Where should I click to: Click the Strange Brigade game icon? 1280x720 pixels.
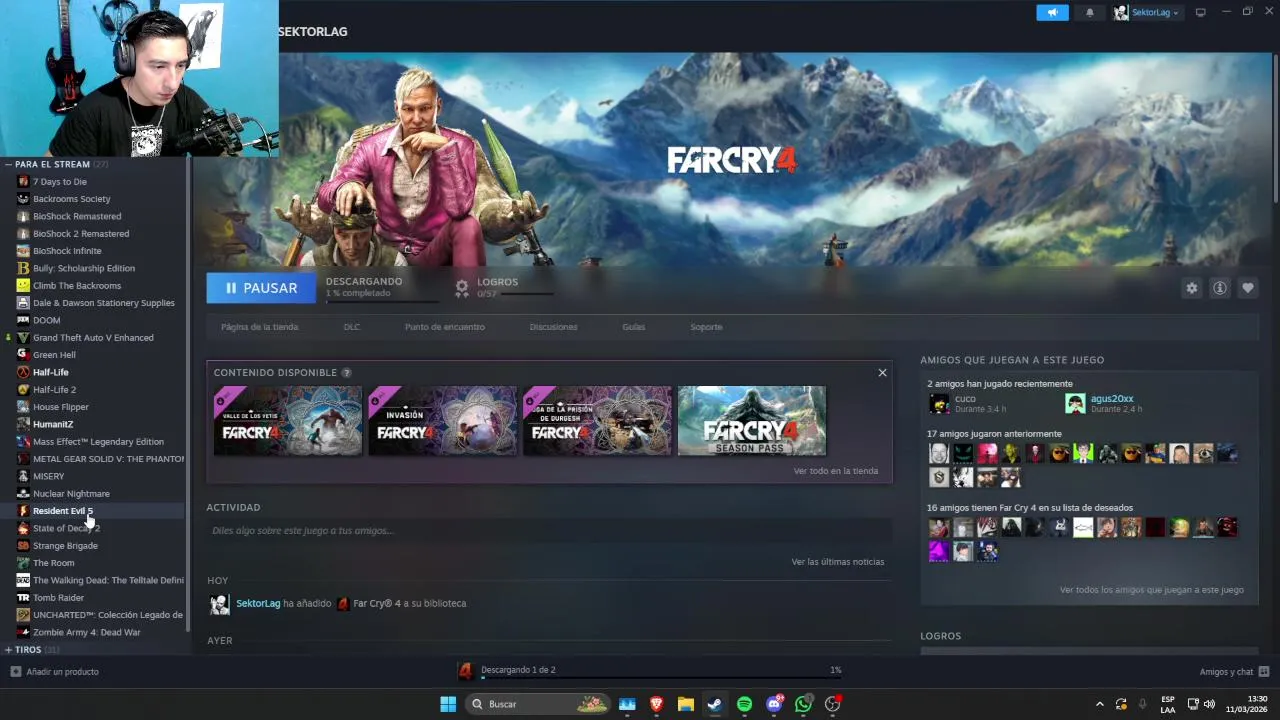[23, 546]
